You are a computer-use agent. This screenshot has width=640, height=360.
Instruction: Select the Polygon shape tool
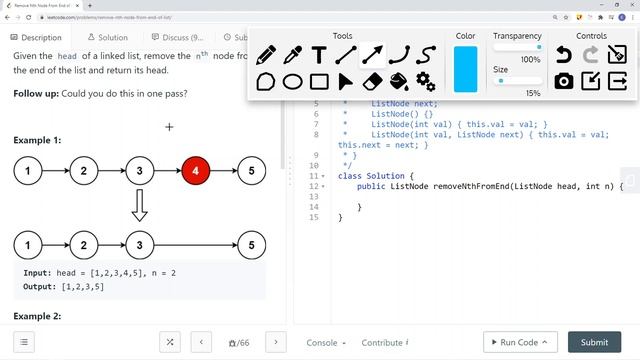[266, 82]
